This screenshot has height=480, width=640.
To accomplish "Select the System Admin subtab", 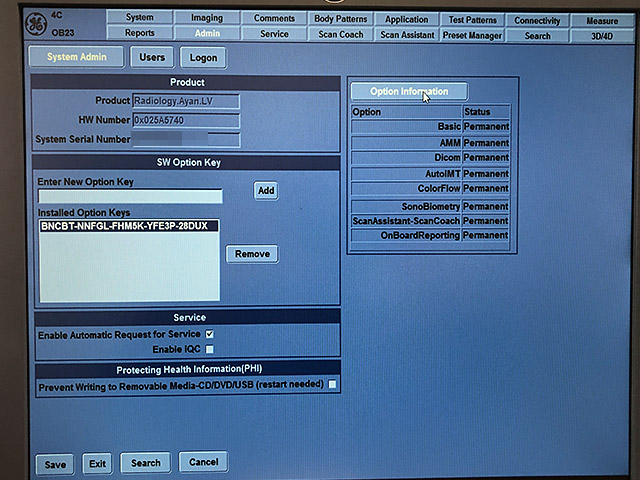I will (x=76, y=57).
